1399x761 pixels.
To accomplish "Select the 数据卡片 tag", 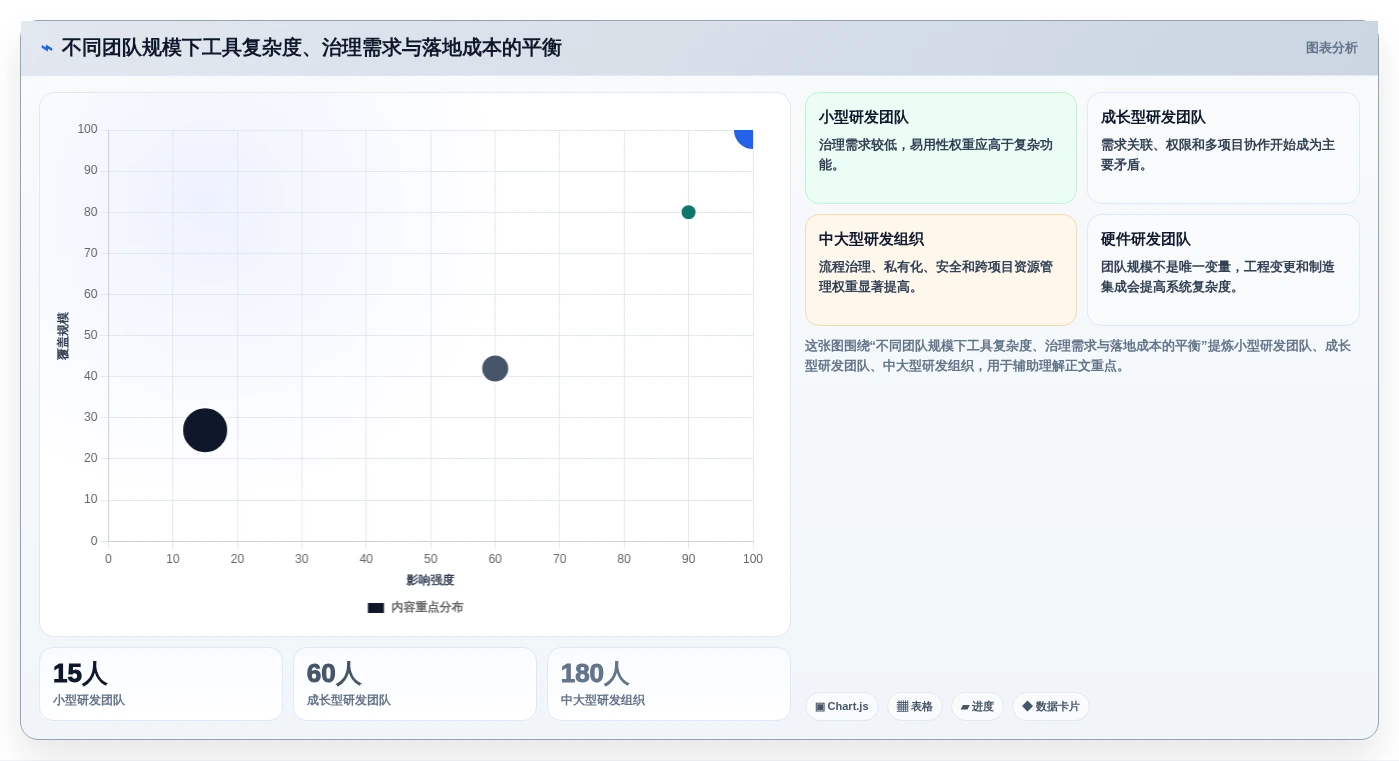I will [1051, 706].
